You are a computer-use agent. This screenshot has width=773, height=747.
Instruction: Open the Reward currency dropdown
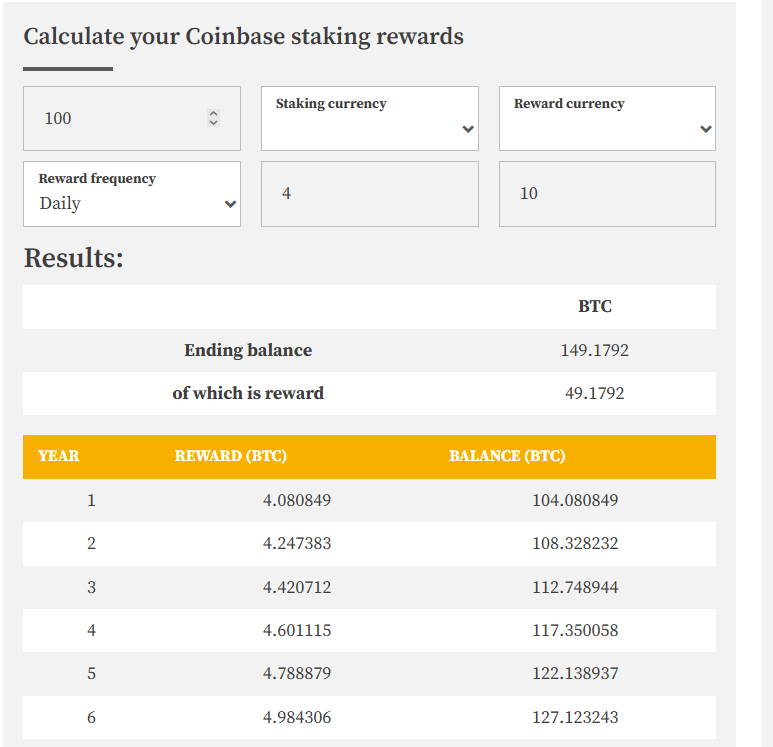pyautogui.click(x=607, y=118)
